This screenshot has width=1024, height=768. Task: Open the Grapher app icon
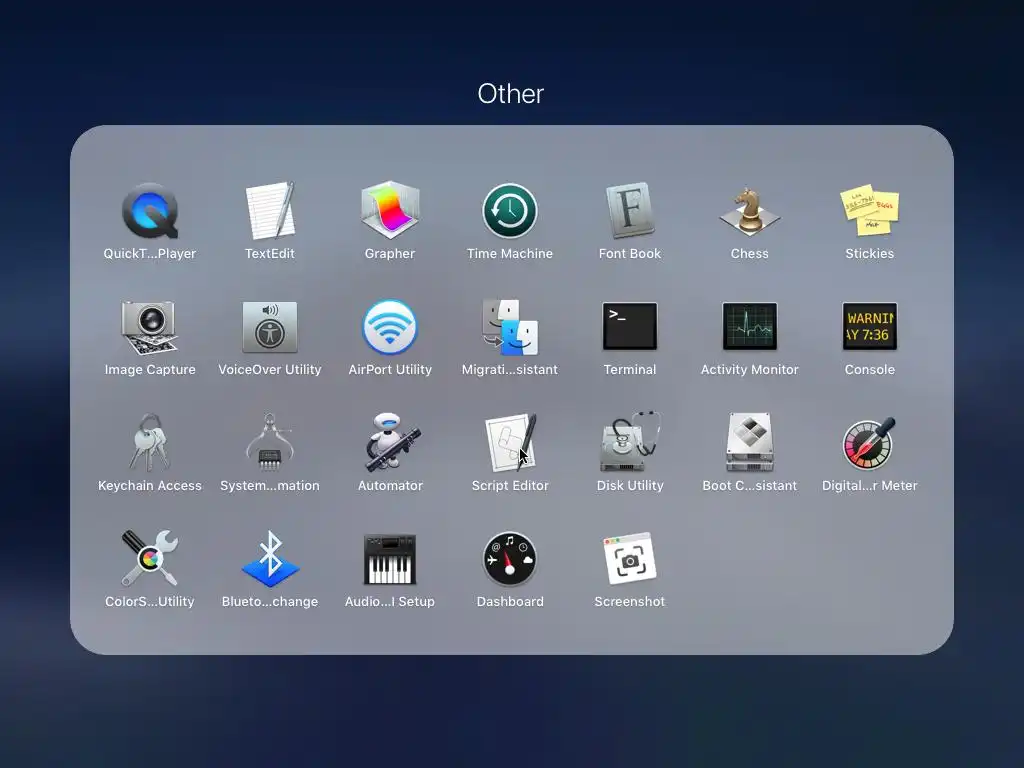[390, 210]
